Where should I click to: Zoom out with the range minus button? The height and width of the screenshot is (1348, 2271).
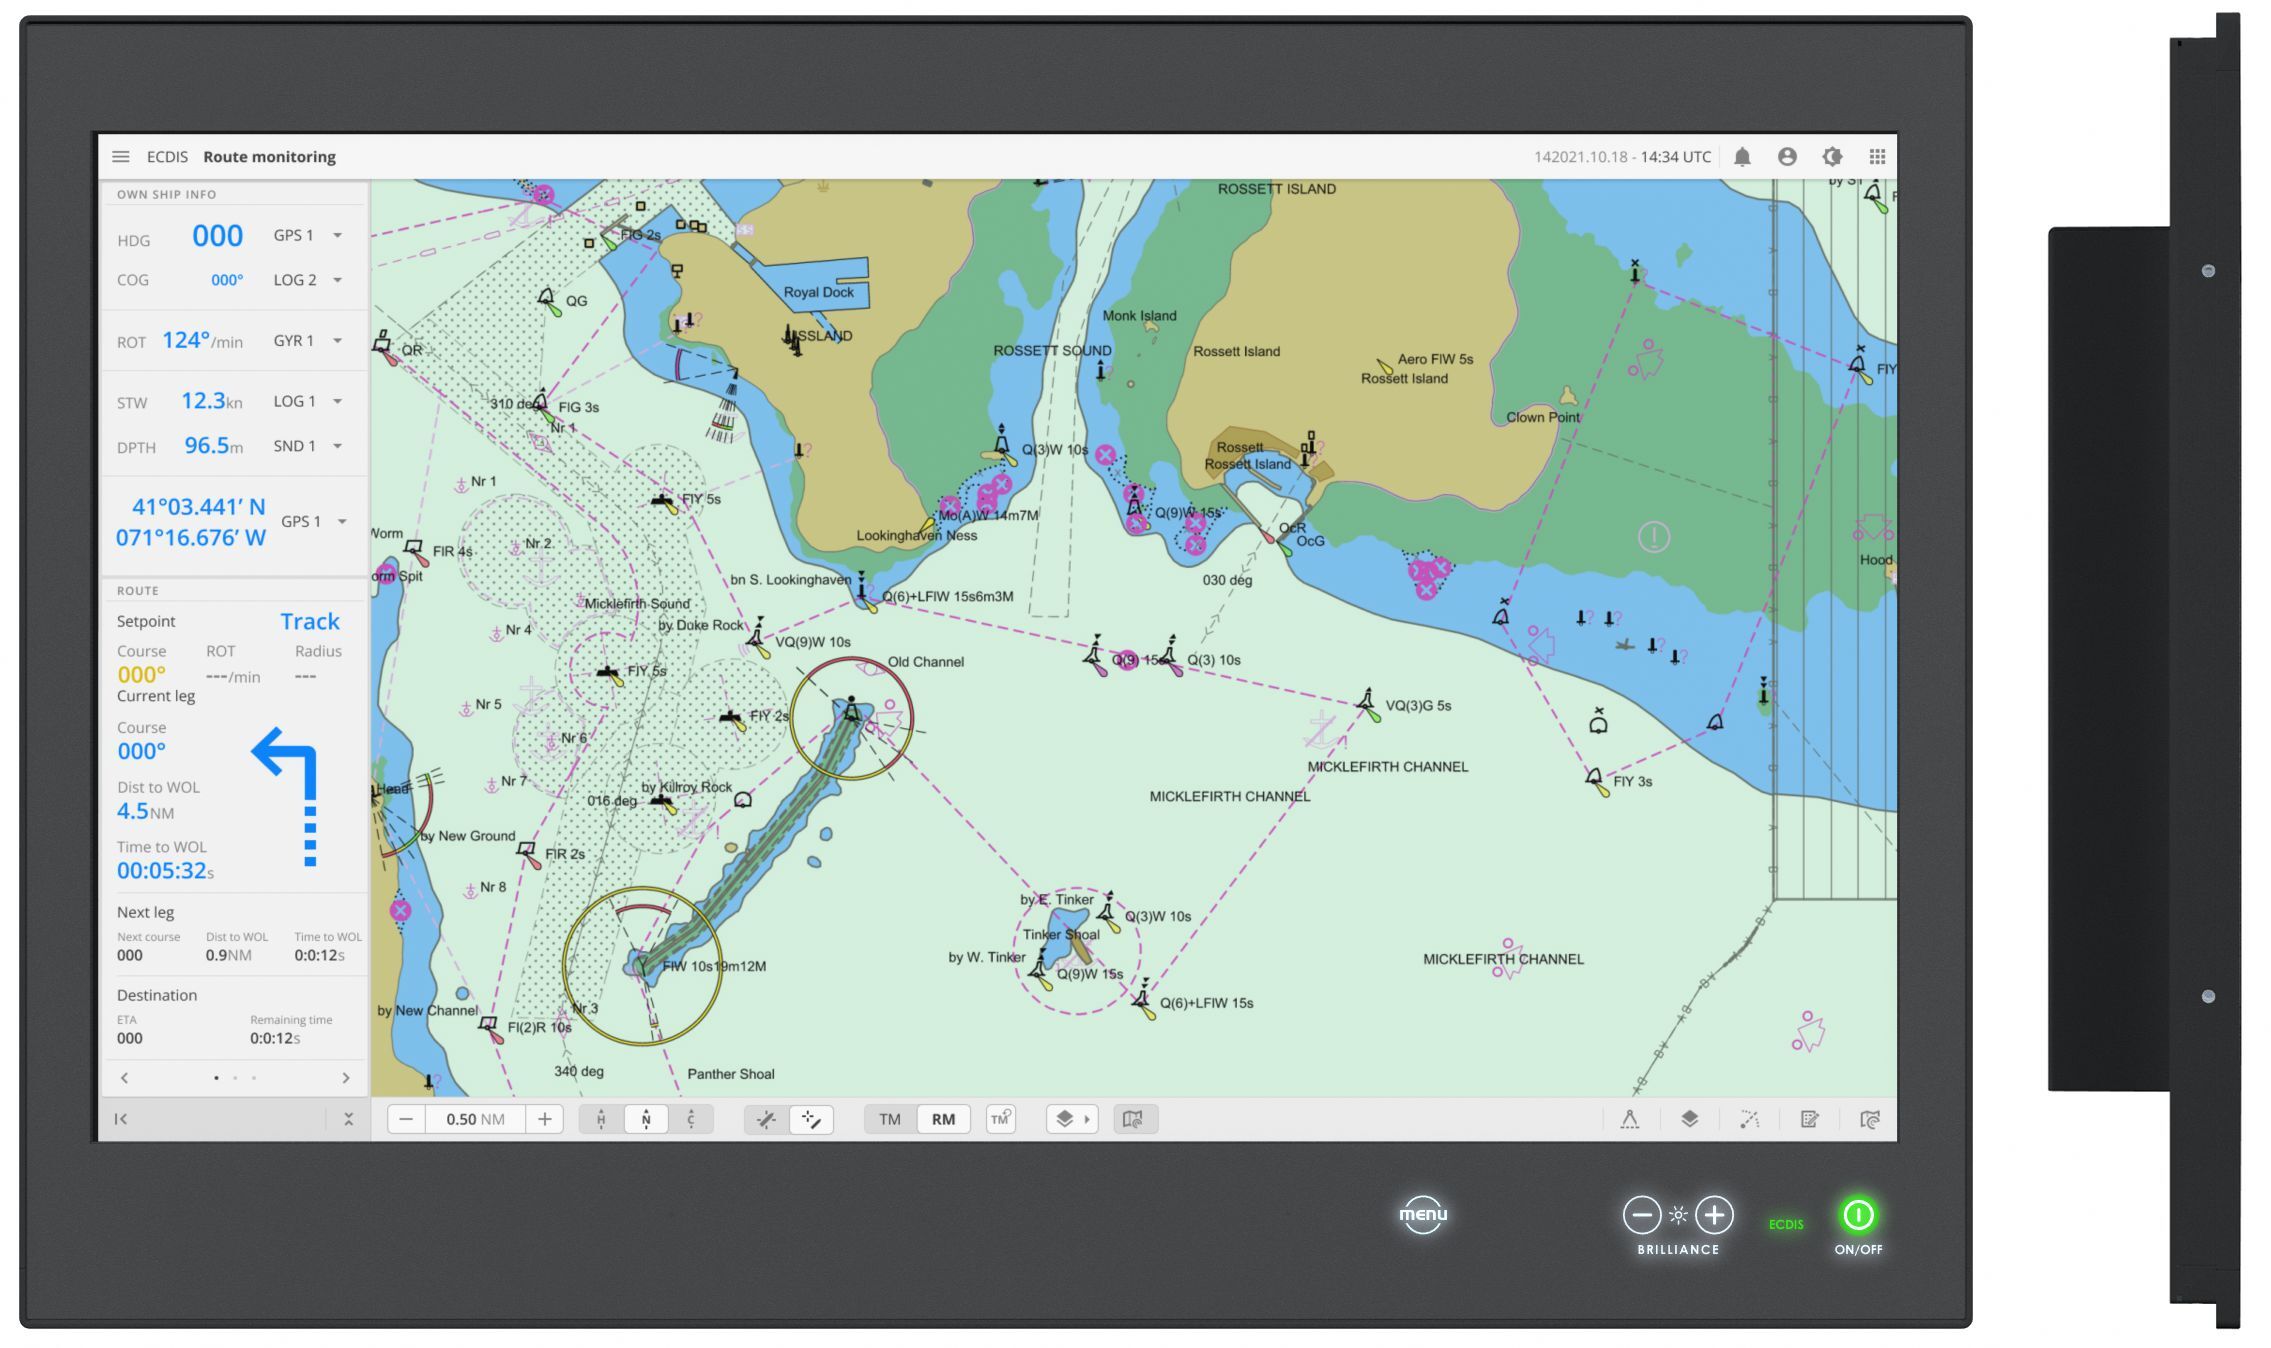[x=406, y=1119]
